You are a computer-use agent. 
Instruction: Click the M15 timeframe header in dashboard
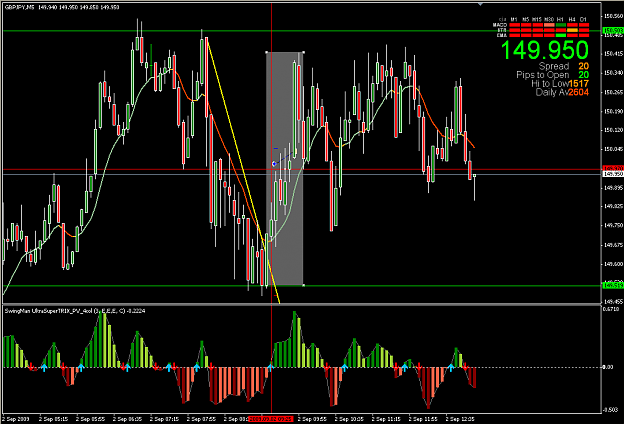pos(537,20)
